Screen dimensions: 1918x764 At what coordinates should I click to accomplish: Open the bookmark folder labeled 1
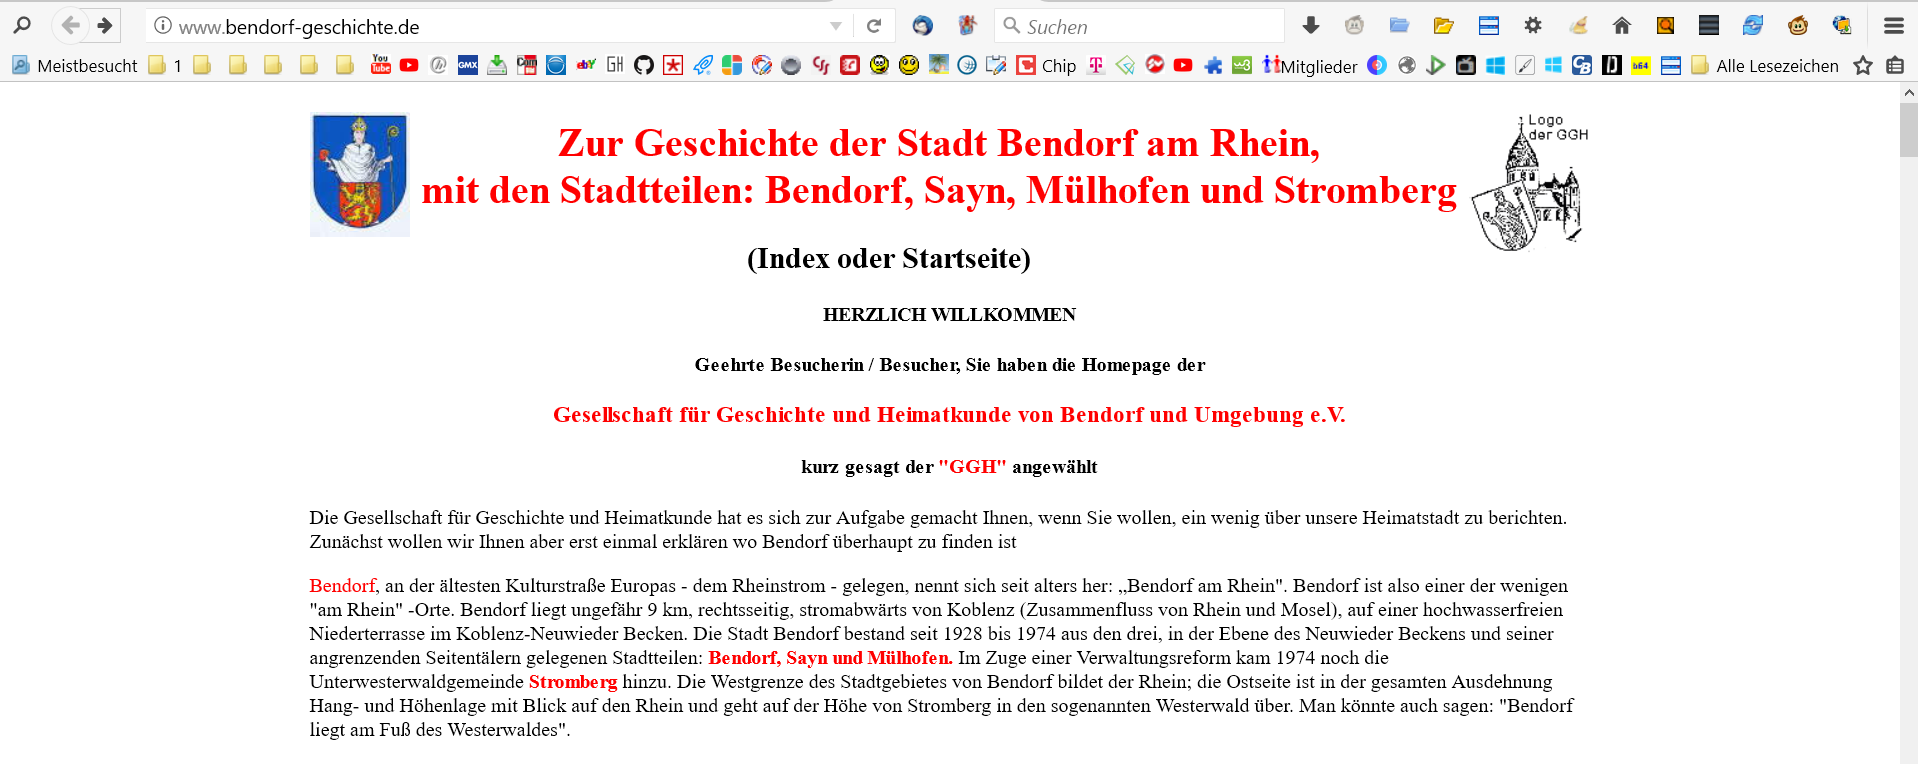click(165, 66)
